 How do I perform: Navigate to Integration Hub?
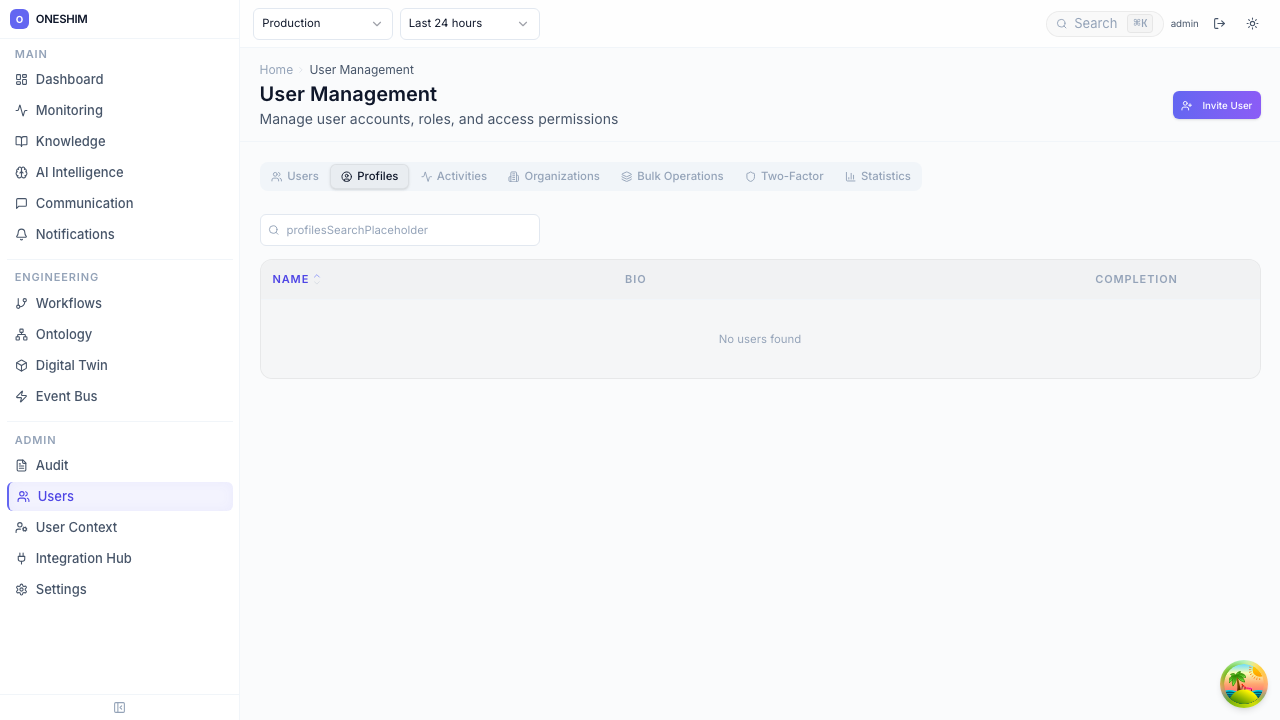pos(83,558)
